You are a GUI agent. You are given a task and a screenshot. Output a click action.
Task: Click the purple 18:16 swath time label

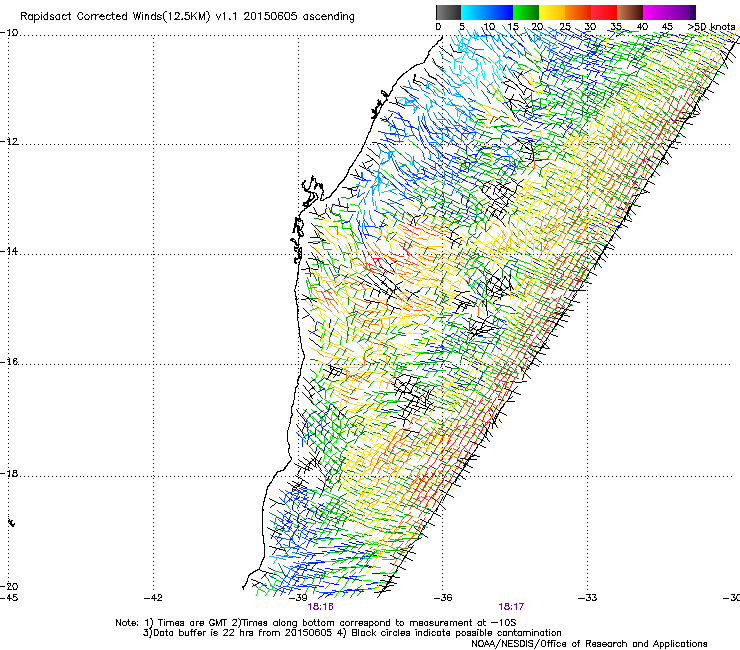[x=320, y=607]
